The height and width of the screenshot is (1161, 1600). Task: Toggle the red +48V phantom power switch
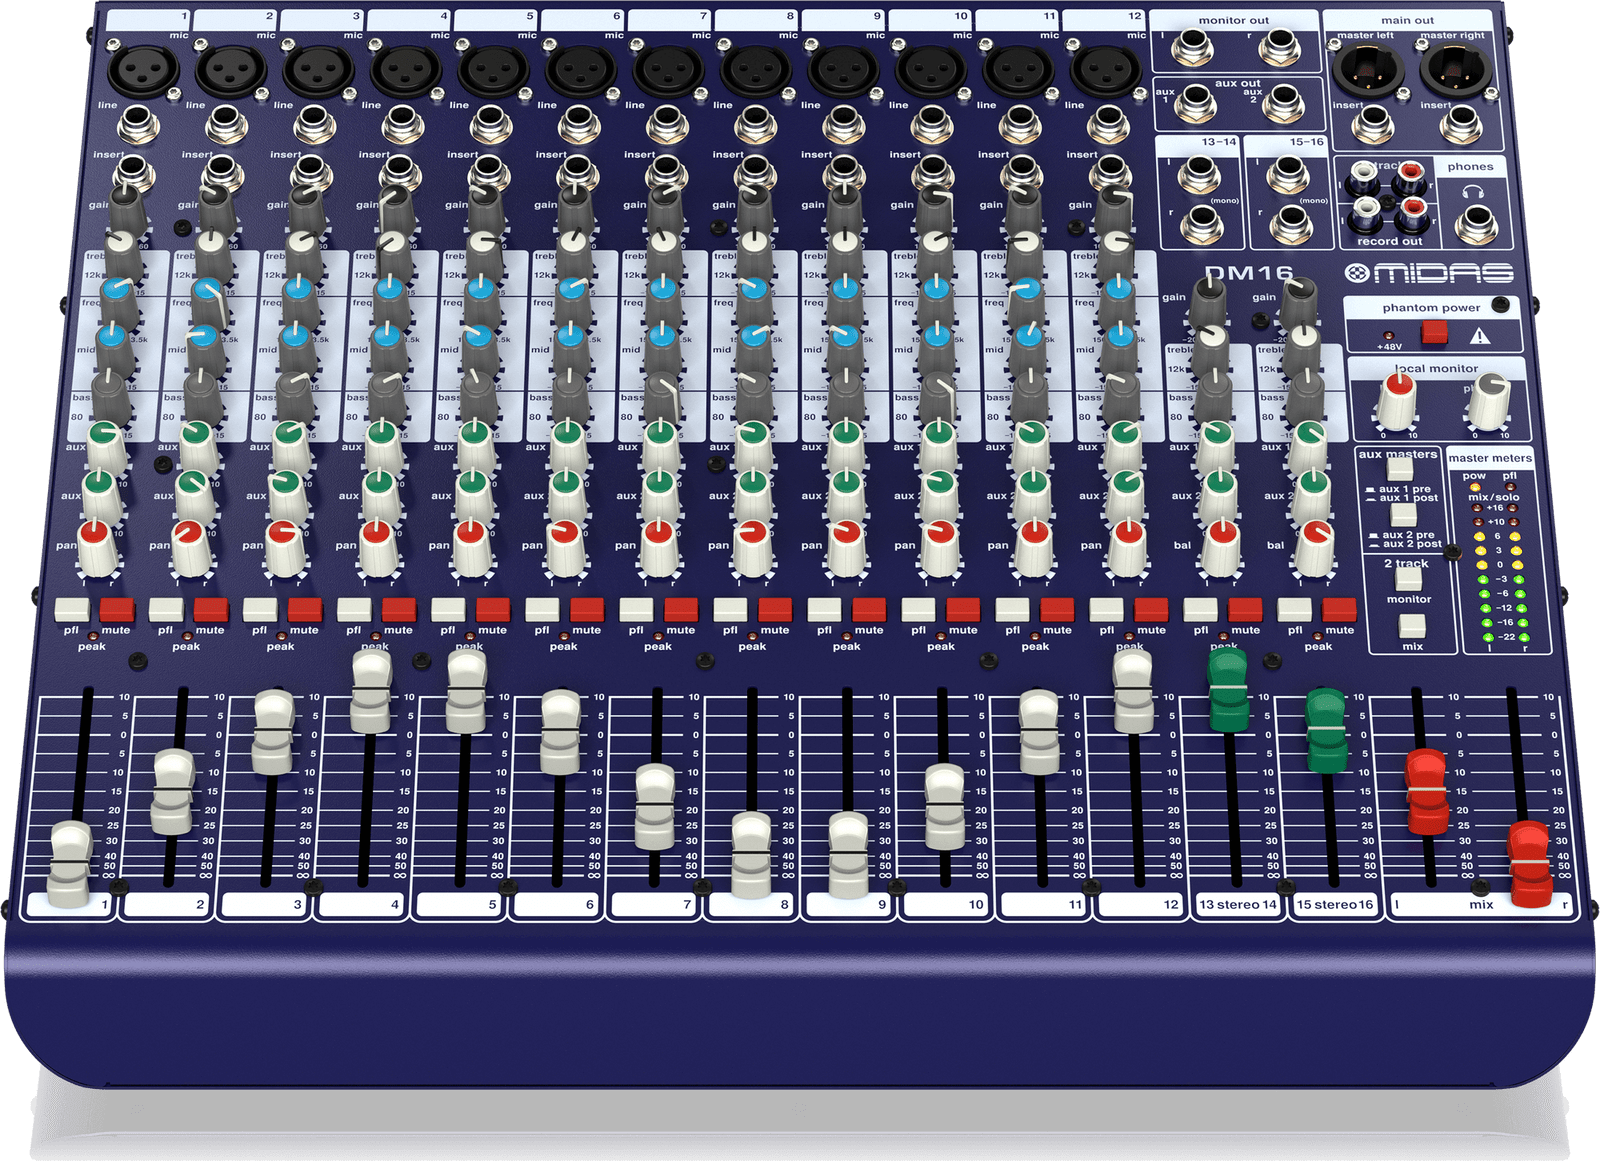pyautogui.click(x=1435, y=331)
